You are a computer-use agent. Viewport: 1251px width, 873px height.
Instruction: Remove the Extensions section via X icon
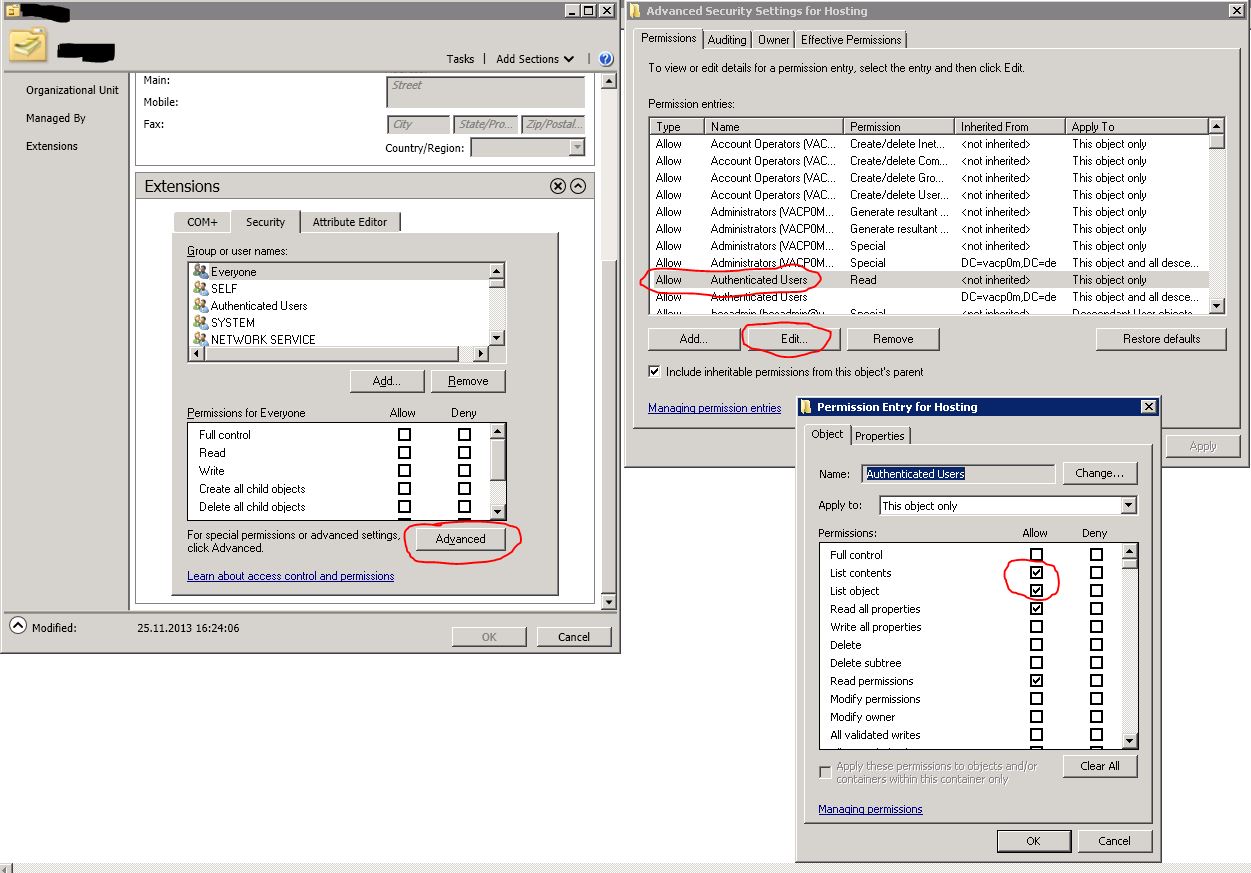coord(558,186)
